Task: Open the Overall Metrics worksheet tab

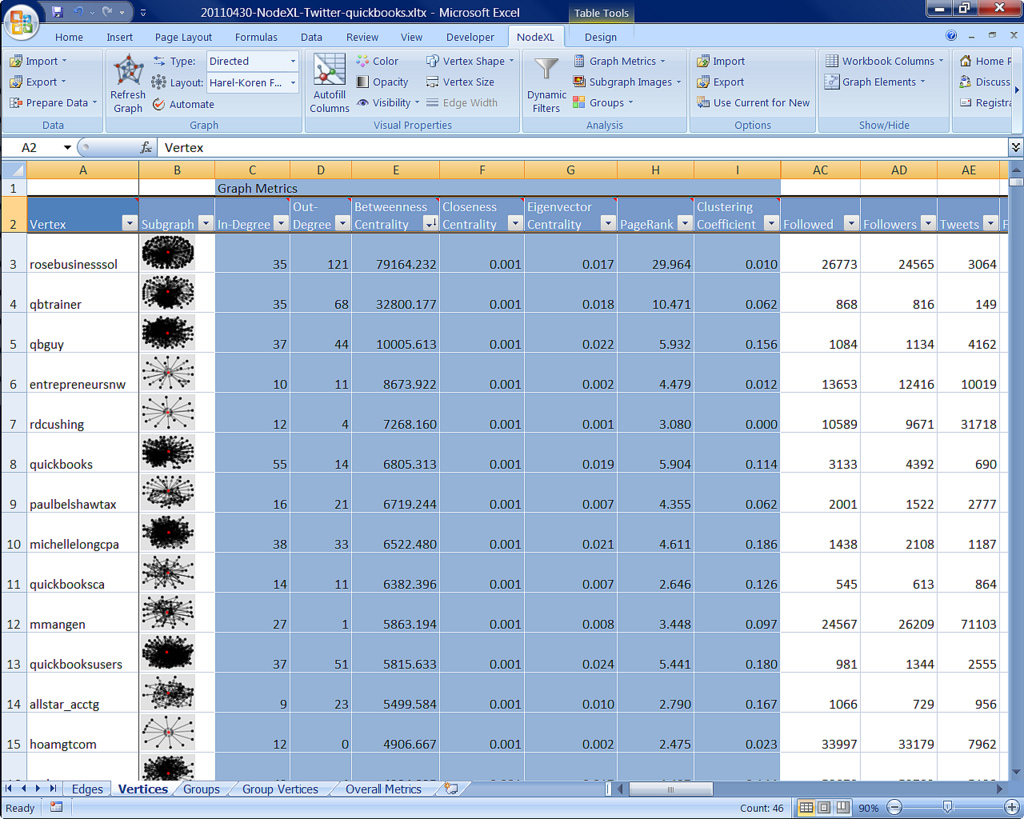Action: click(383, 789)
